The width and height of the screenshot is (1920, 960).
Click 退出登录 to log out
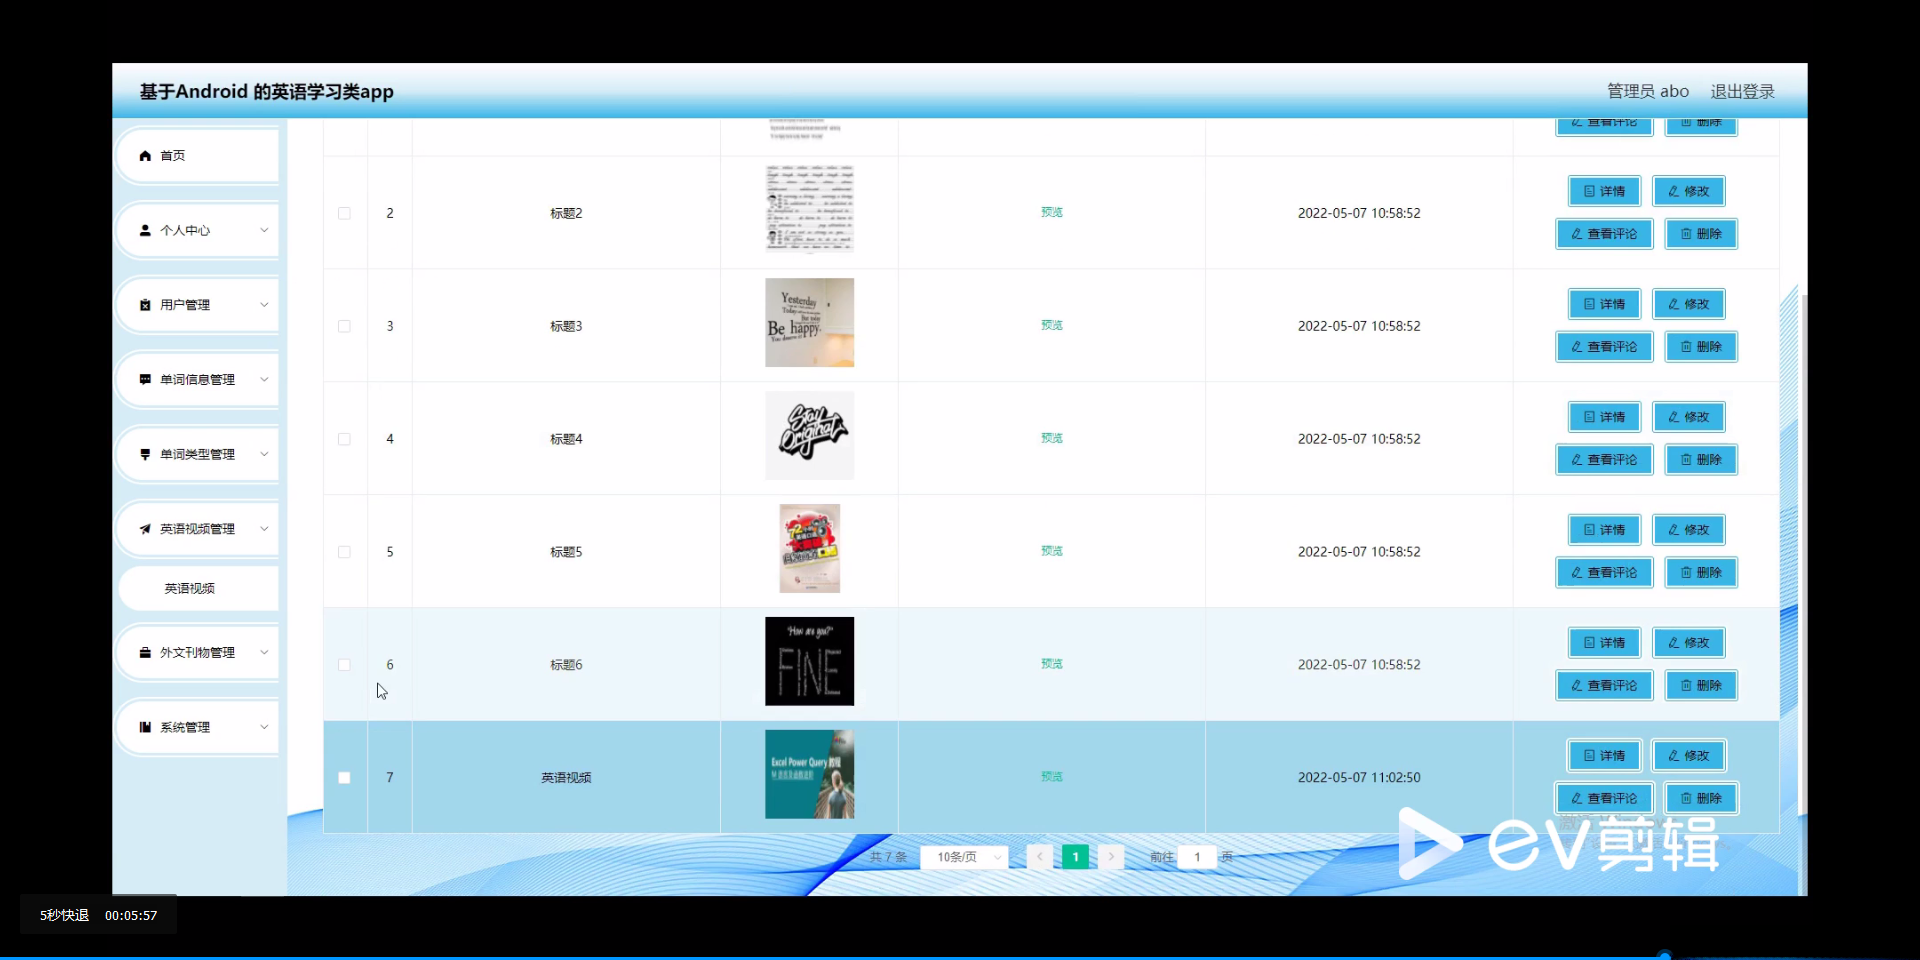[x=1742, y=90]
